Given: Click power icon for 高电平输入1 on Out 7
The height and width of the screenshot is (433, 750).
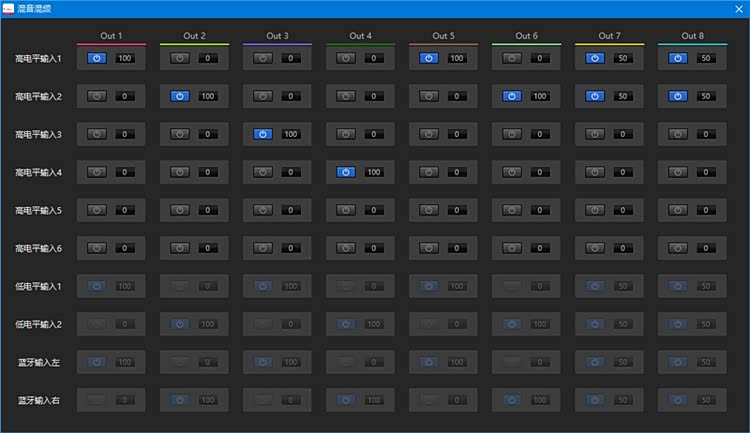Looking at the screenshot, I should [595, 59].
